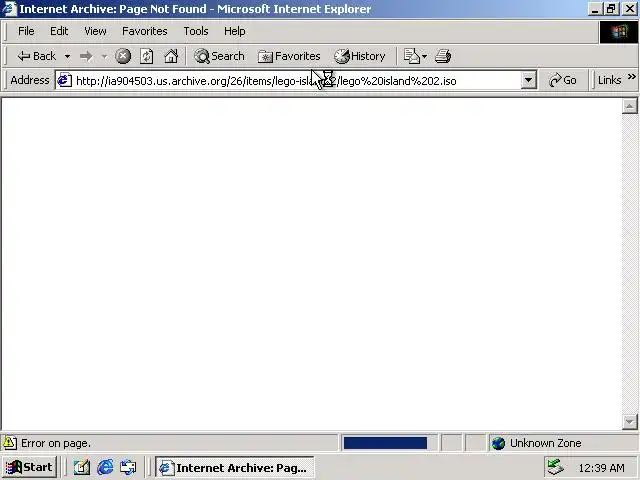Click the scroll up arrow

coord(630,107)
